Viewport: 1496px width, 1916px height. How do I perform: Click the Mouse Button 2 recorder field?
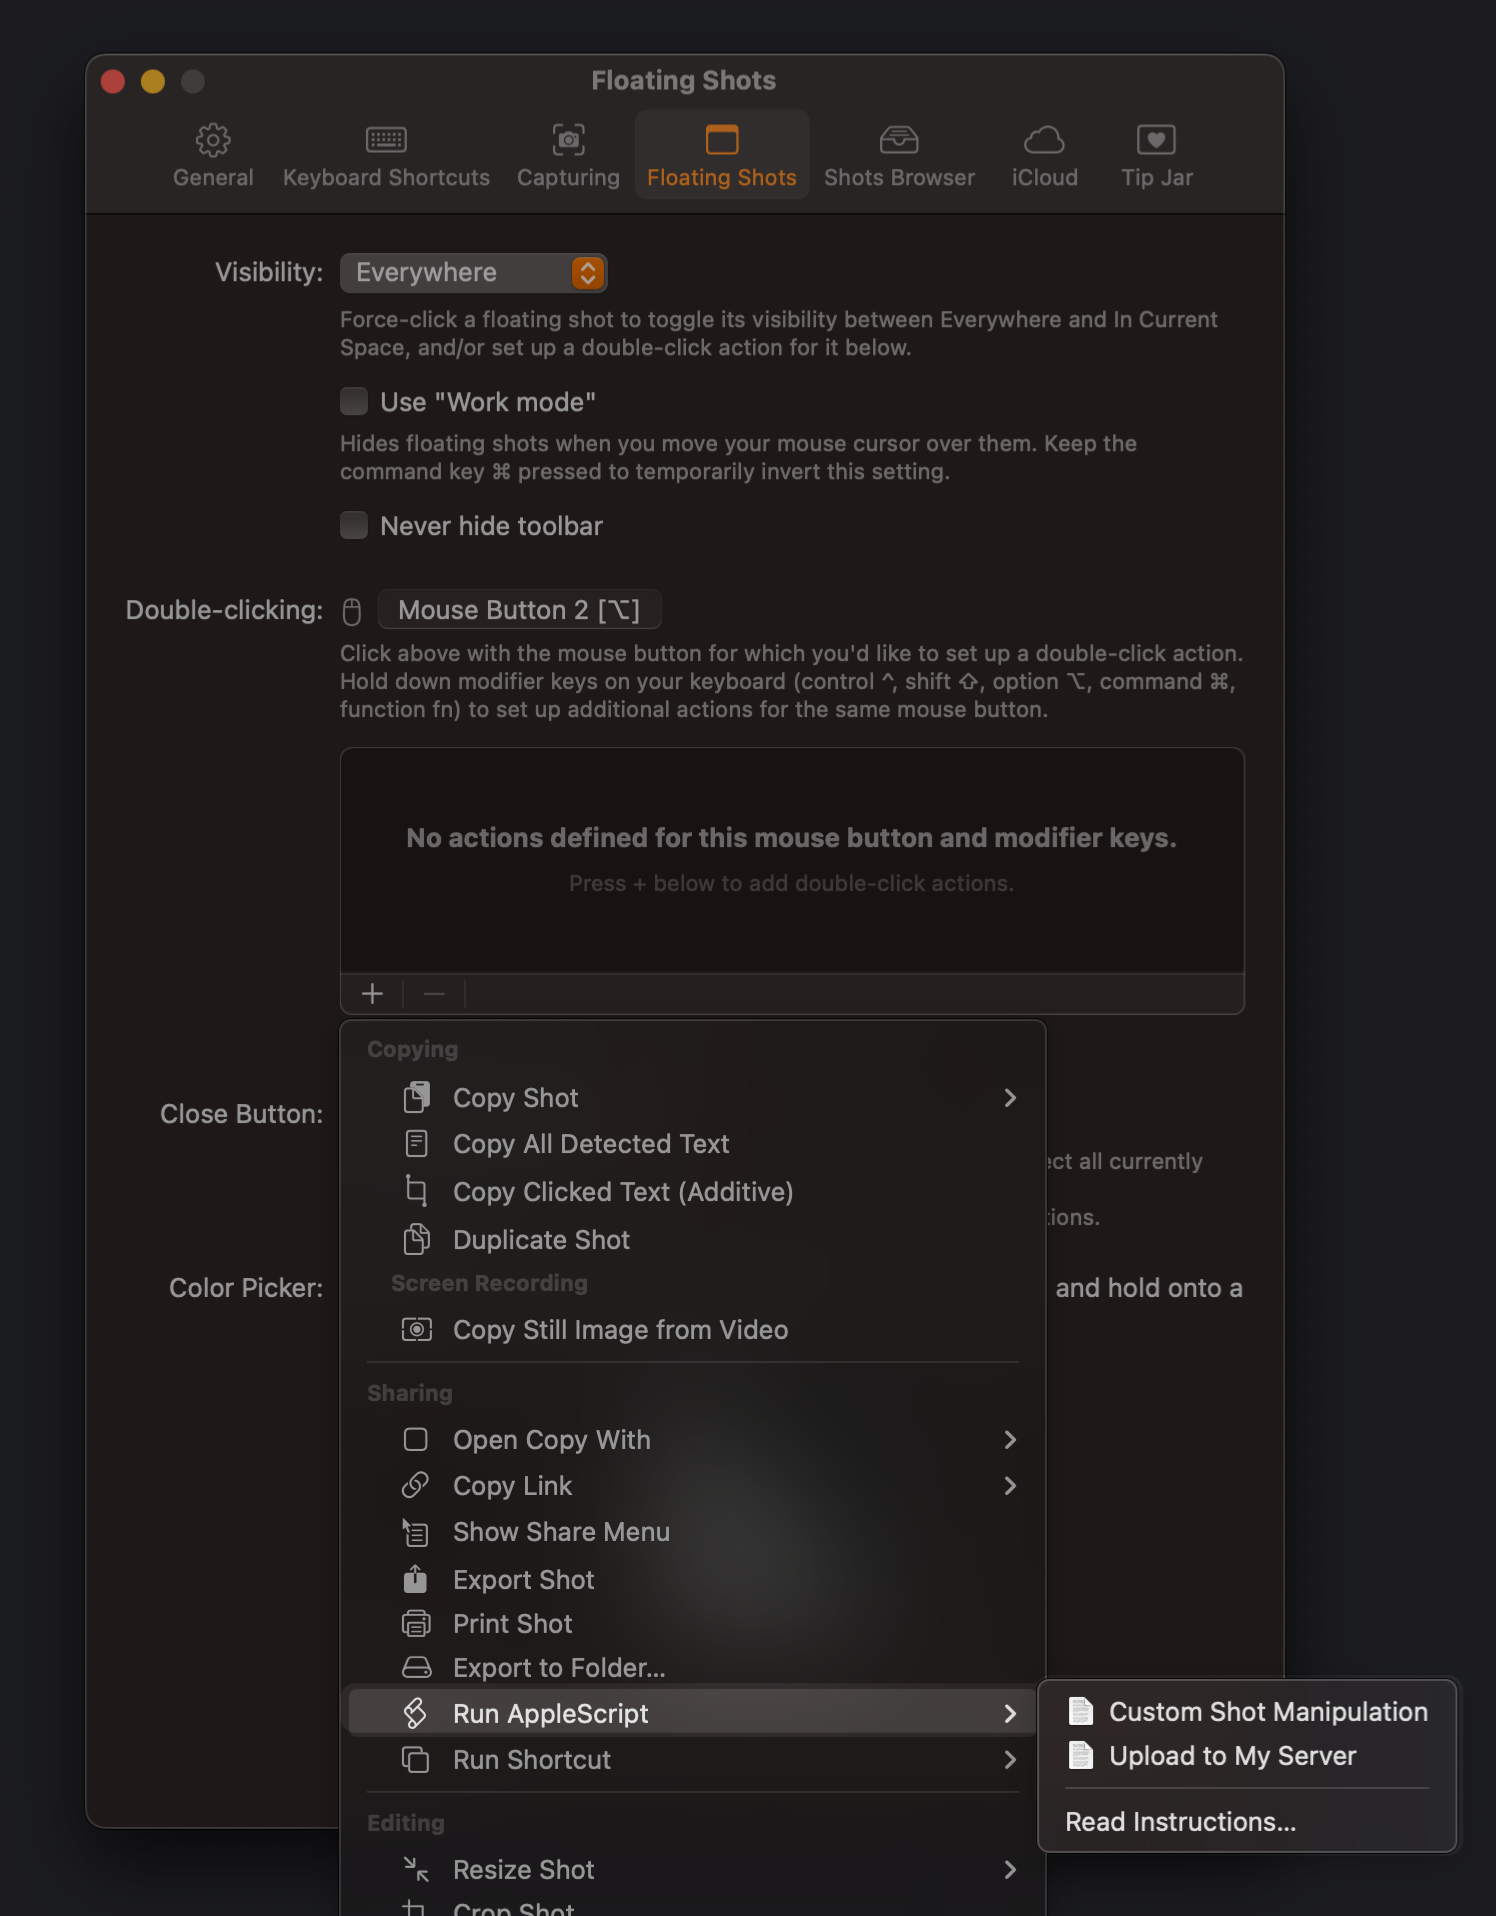[519, 610]
